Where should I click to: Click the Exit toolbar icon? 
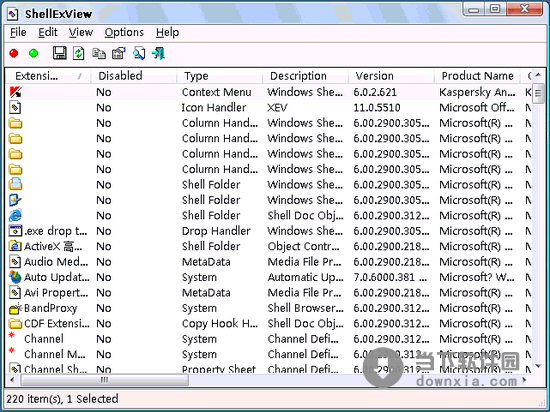click(158, 53)
